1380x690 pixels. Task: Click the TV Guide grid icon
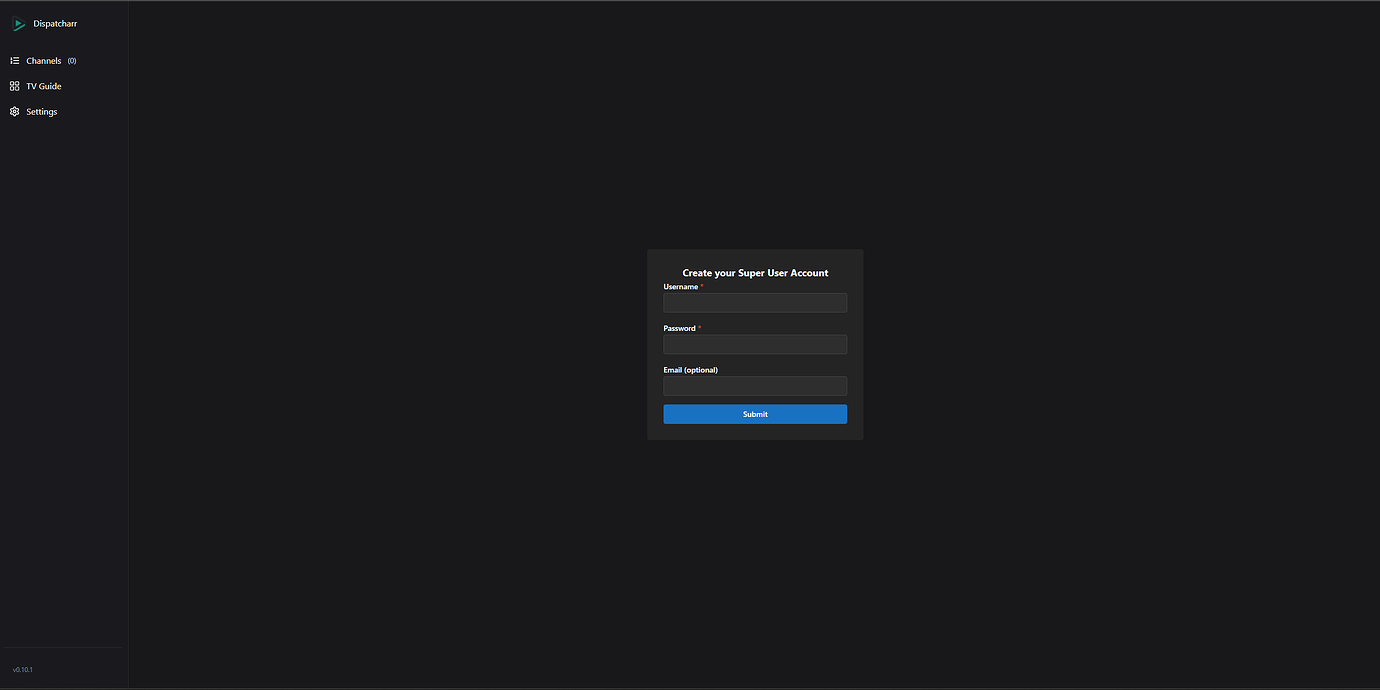point(15,86)
